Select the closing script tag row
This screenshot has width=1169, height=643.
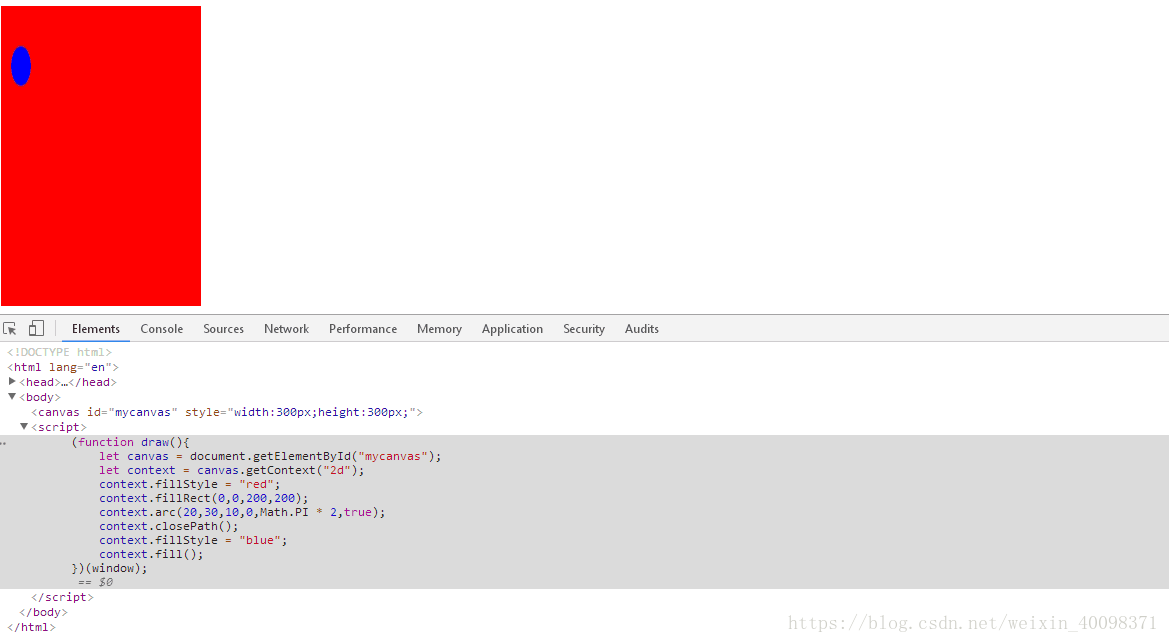point(63,597)
